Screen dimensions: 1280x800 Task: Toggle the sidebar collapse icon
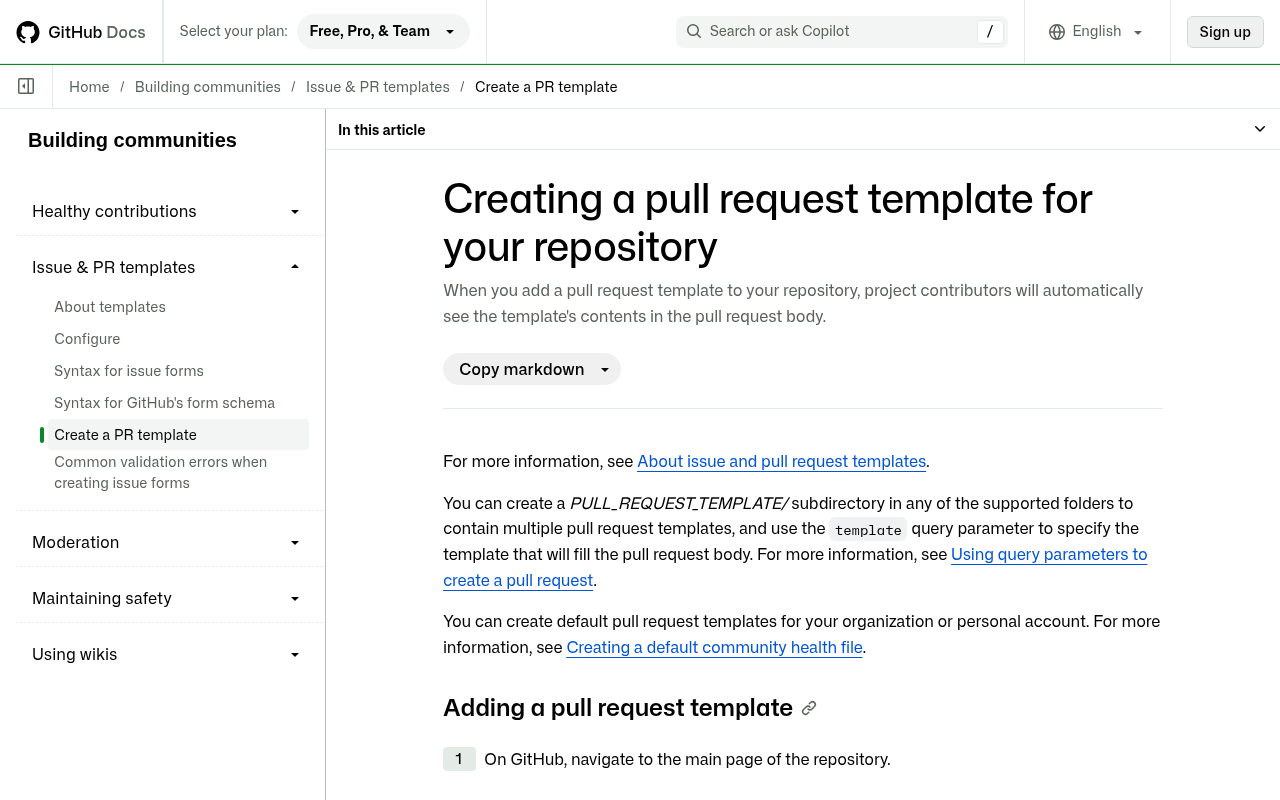point(26,87)
